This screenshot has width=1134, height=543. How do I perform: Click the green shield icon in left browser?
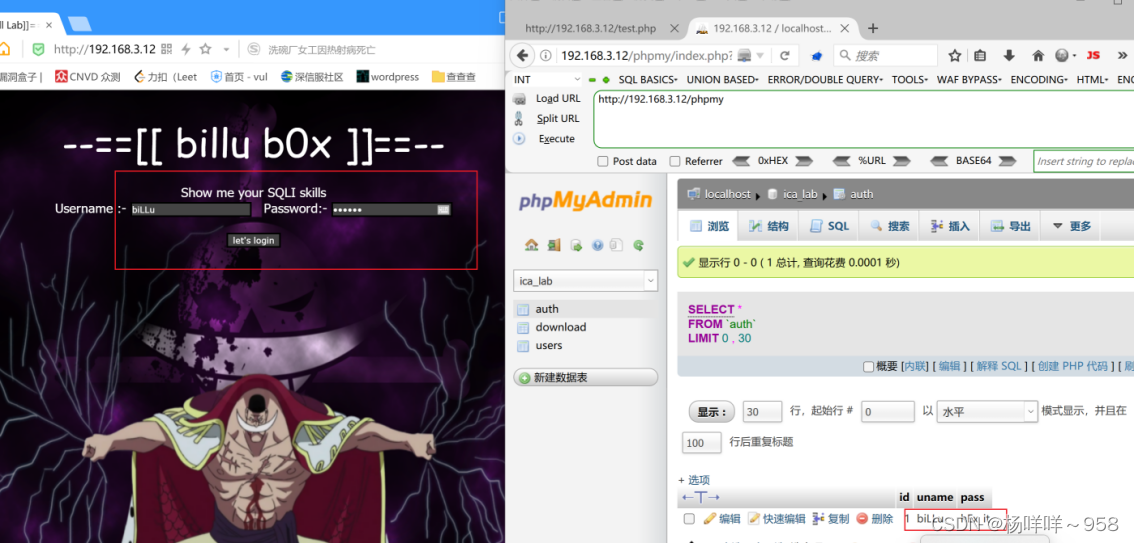38,49
